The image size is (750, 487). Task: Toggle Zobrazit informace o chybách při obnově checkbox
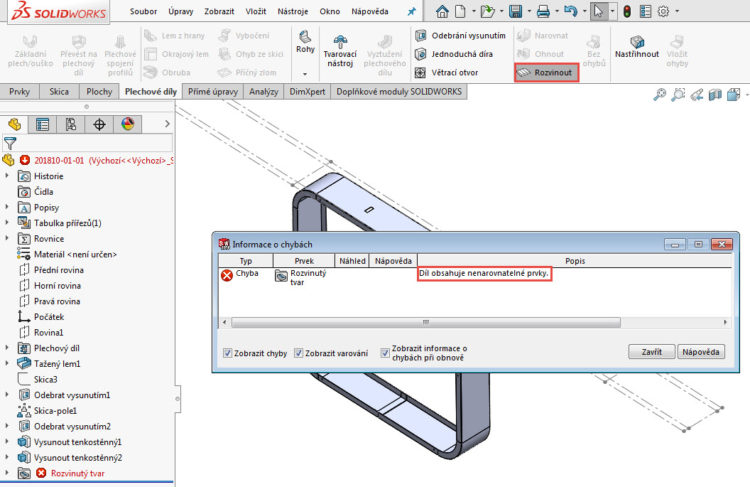385,353
